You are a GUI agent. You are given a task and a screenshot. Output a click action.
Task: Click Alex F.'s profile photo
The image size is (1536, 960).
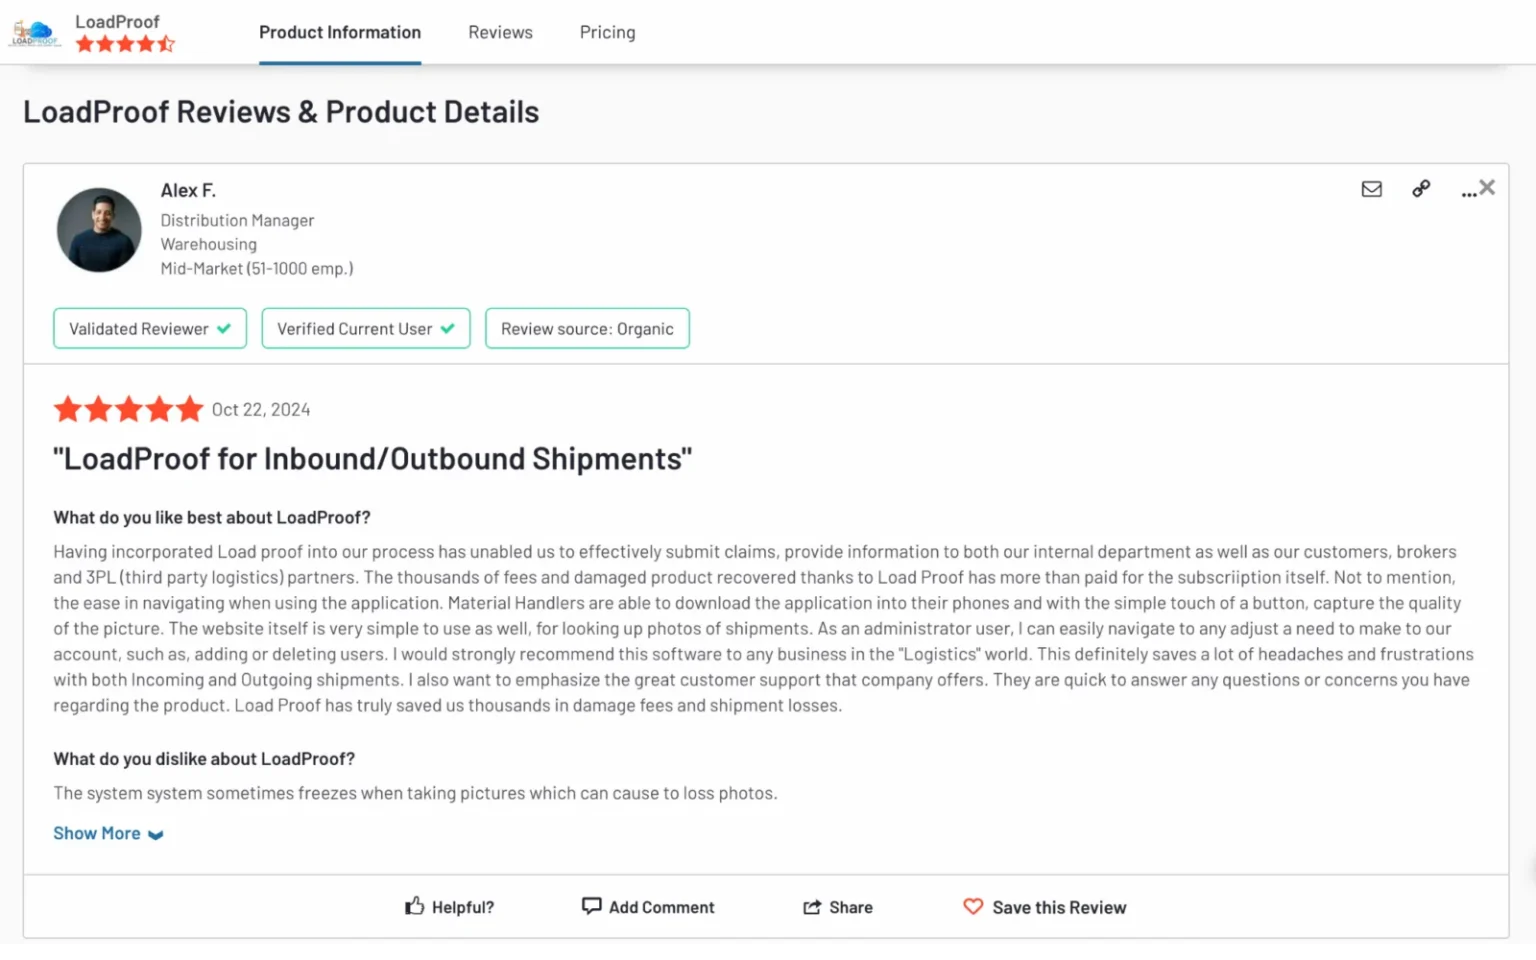coord(99,230)
